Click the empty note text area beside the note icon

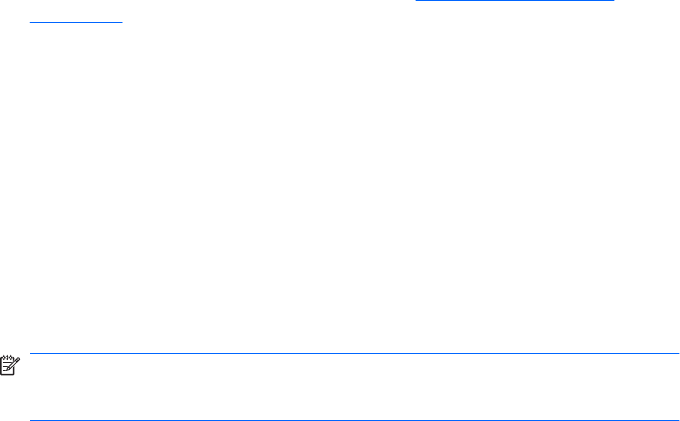(x=354, y=386)
